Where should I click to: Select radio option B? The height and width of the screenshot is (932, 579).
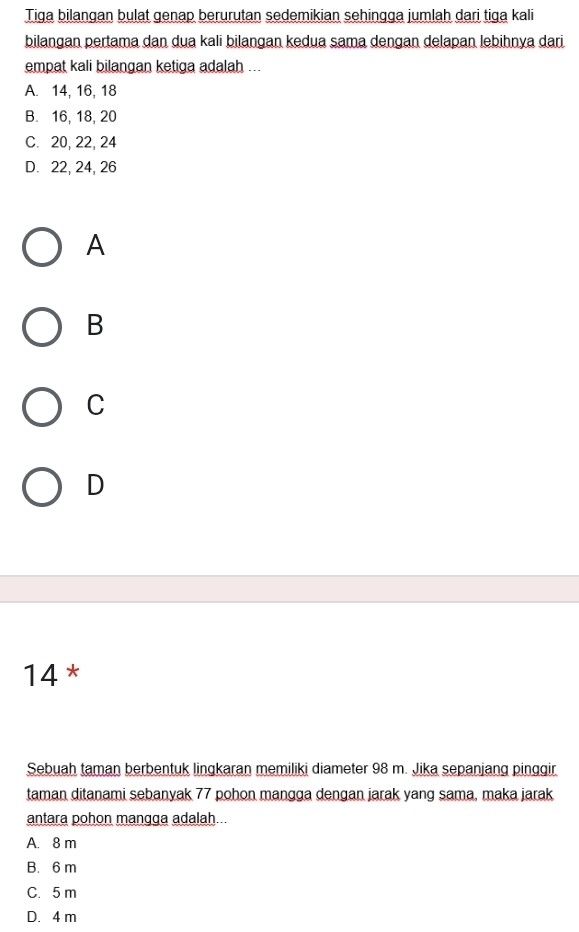point(42,327)
